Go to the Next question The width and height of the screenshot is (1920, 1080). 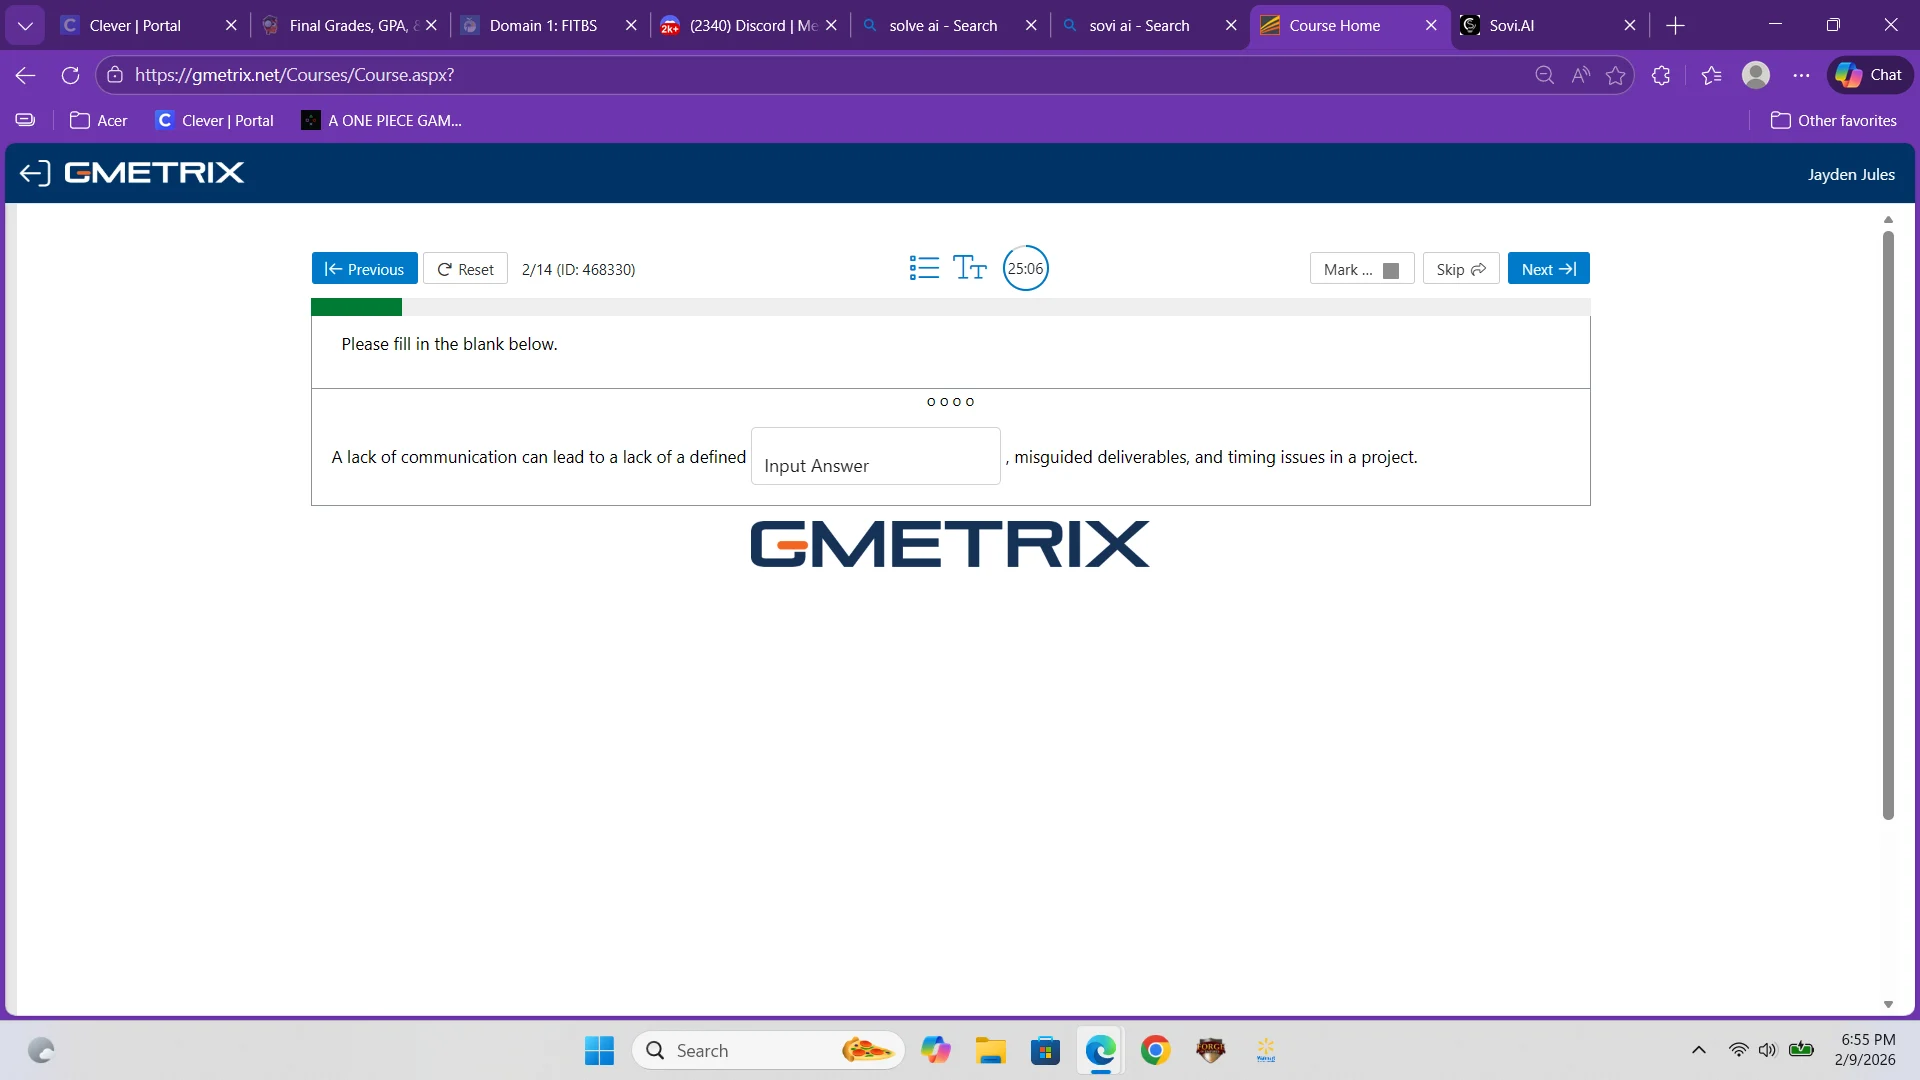pos(1548,269)
